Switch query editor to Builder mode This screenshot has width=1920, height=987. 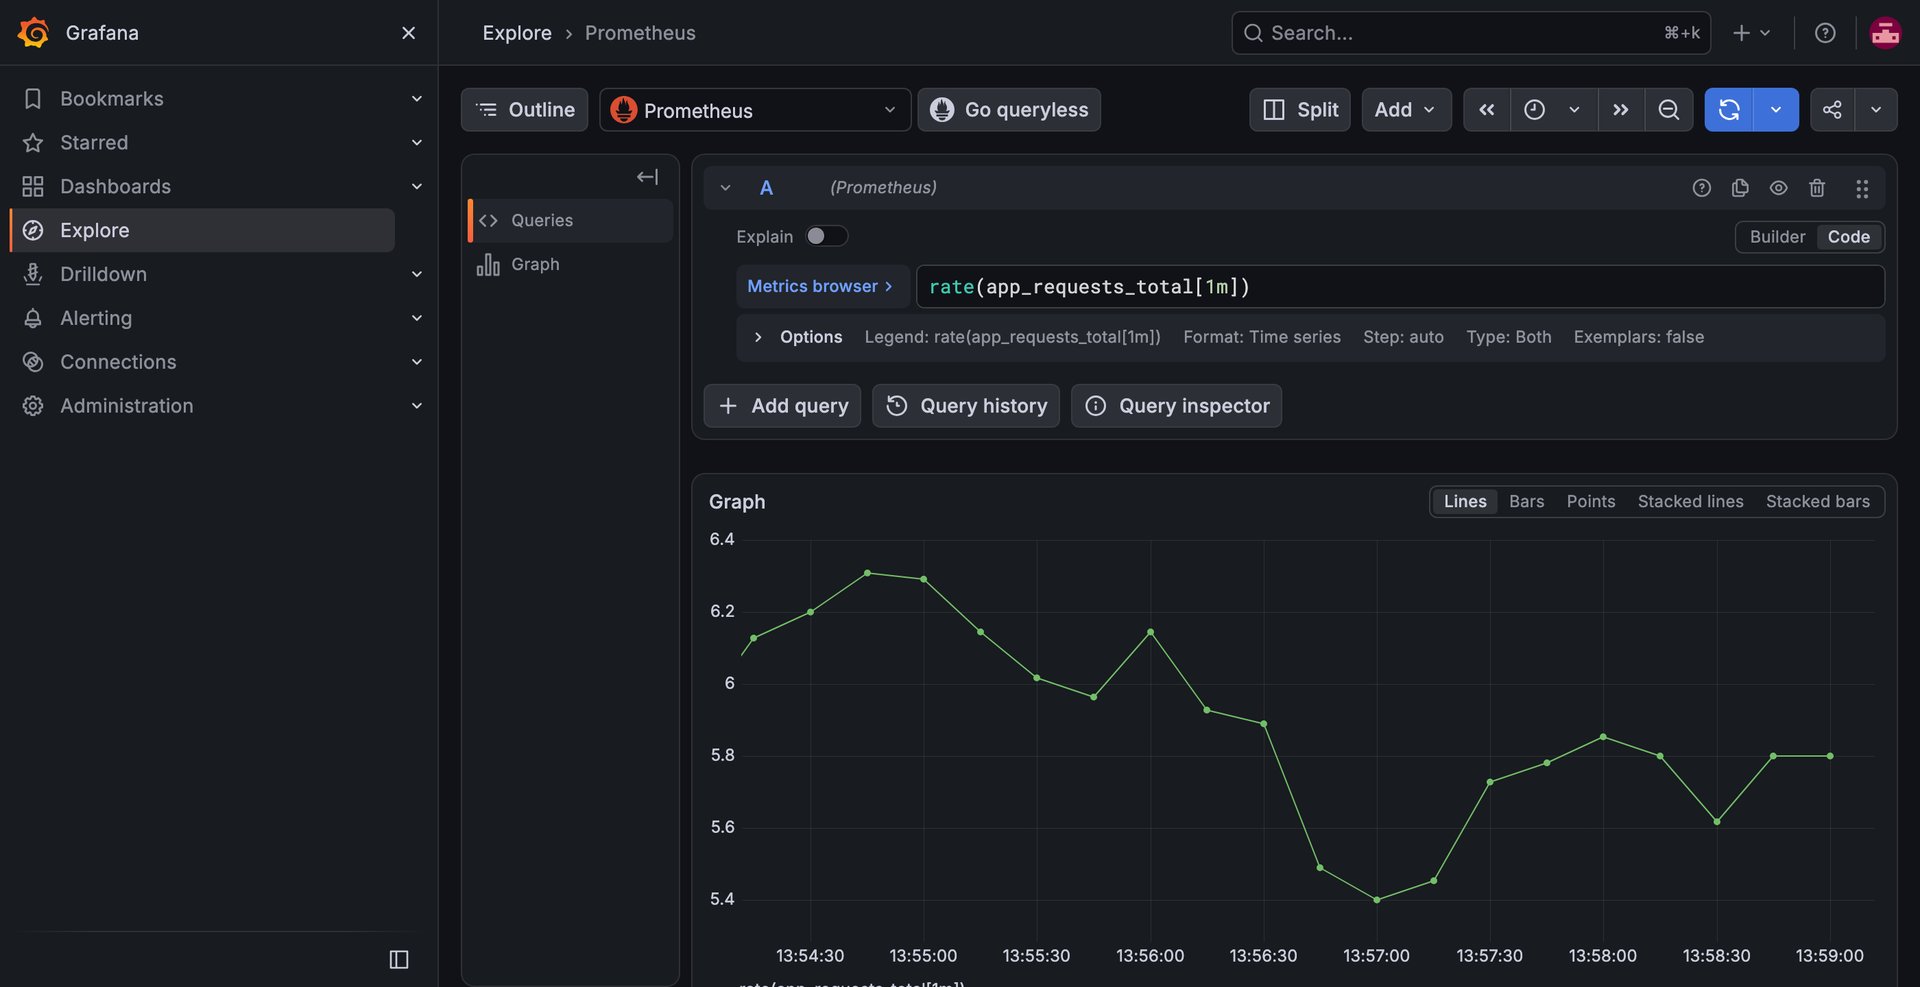tap(1777, 237)
